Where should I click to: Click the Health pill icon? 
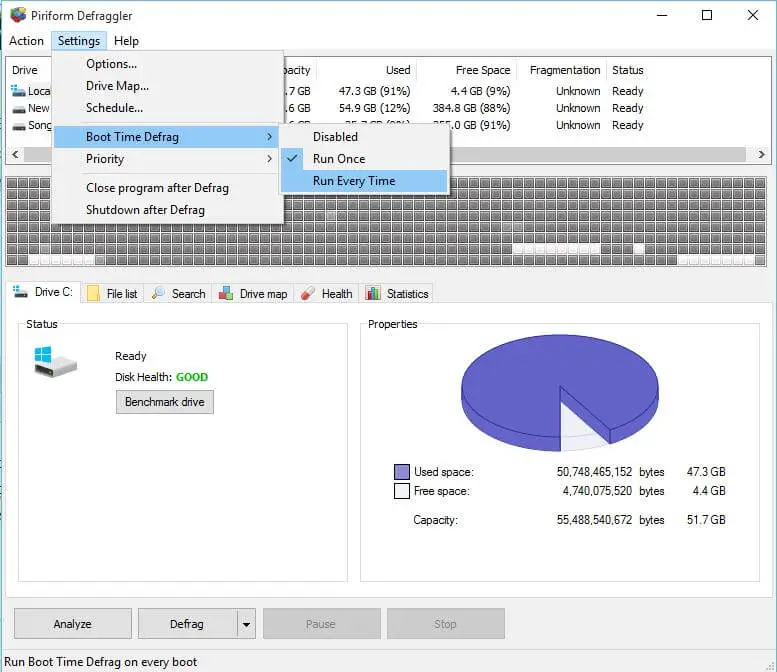(x=308, y=293)
